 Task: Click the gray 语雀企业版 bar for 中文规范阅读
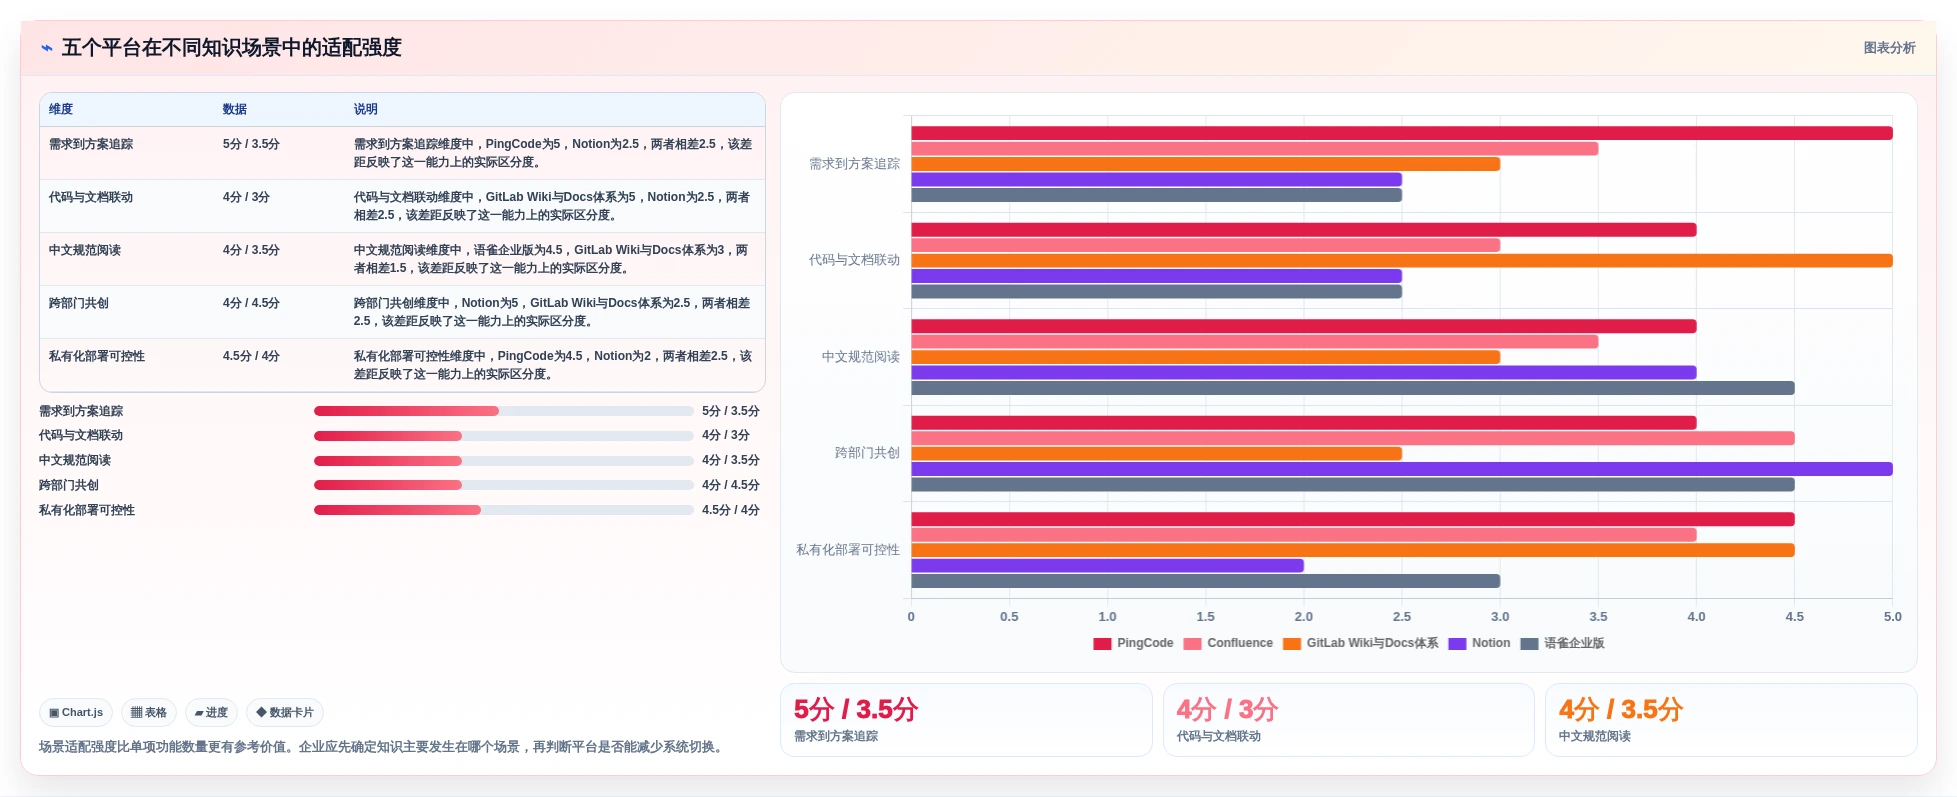1352,388
